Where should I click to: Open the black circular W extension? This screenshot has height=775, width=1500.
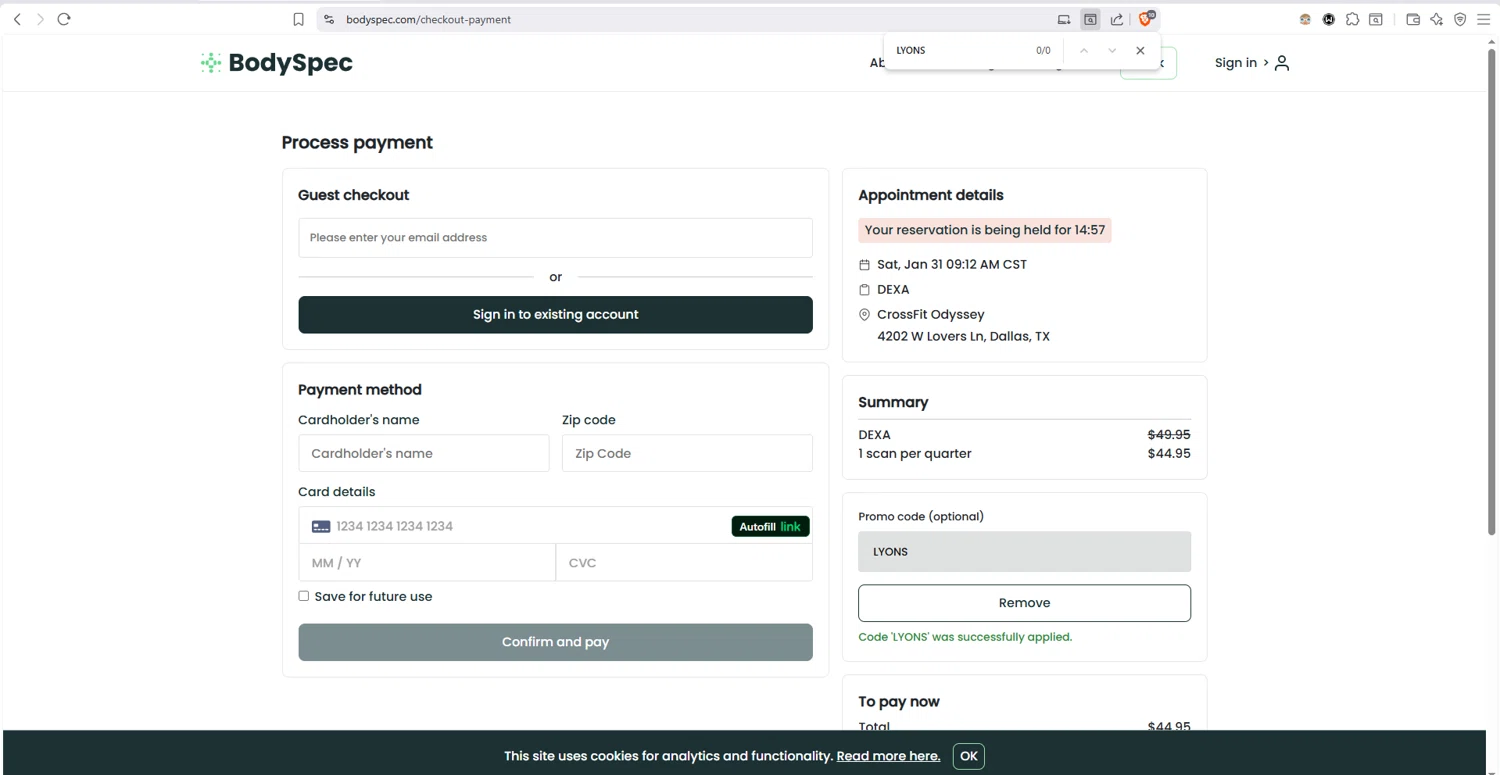pyautogui.click(x=1329, y=19)
